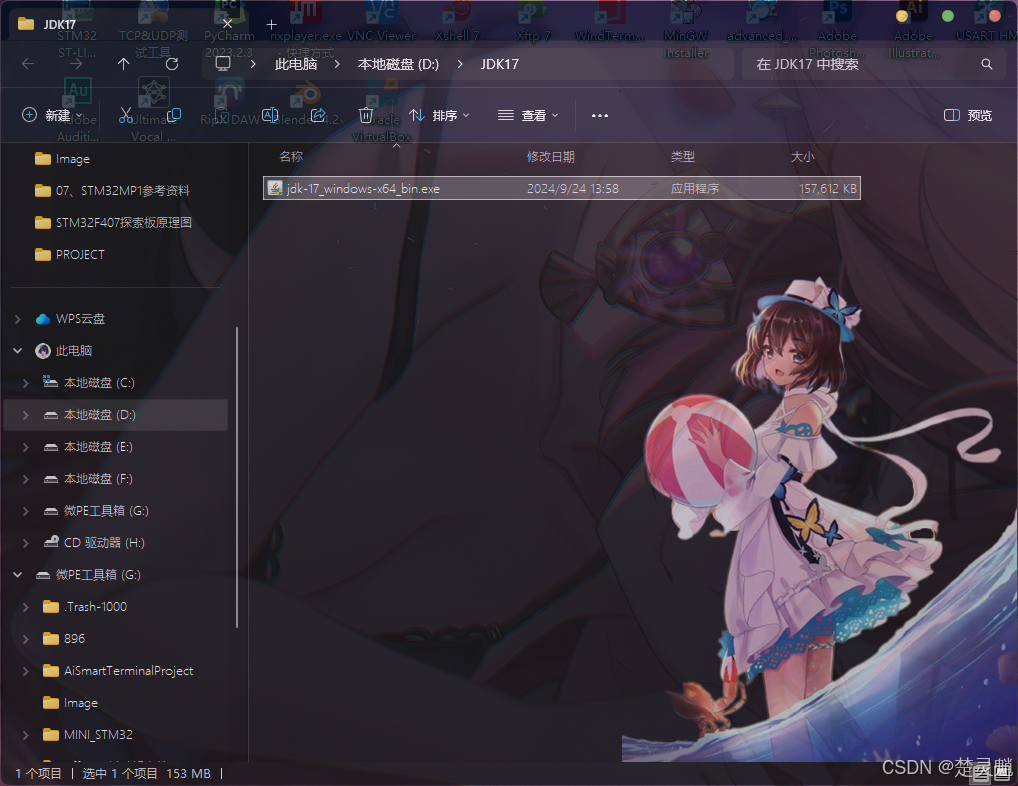Click the search magnifier icon

tap(987, 64)
